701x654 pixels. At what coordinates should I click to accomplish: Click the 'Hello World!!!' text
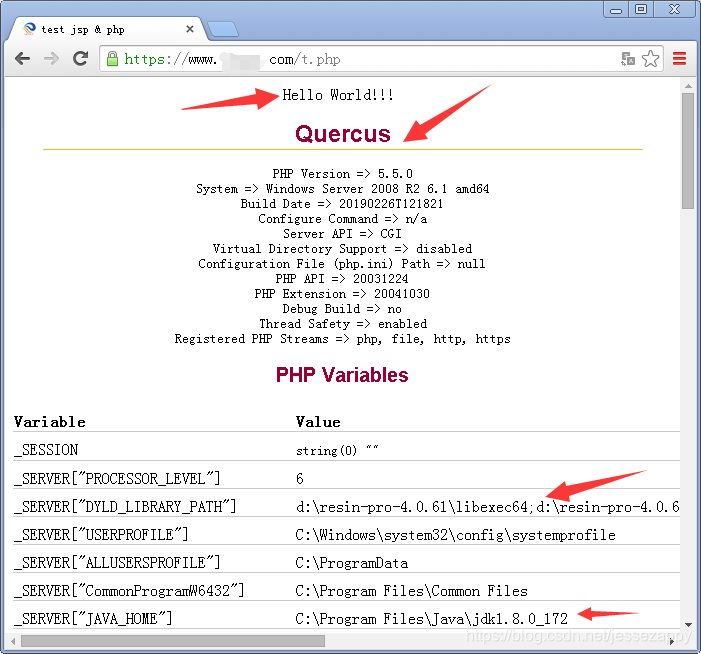click(338, 95)
